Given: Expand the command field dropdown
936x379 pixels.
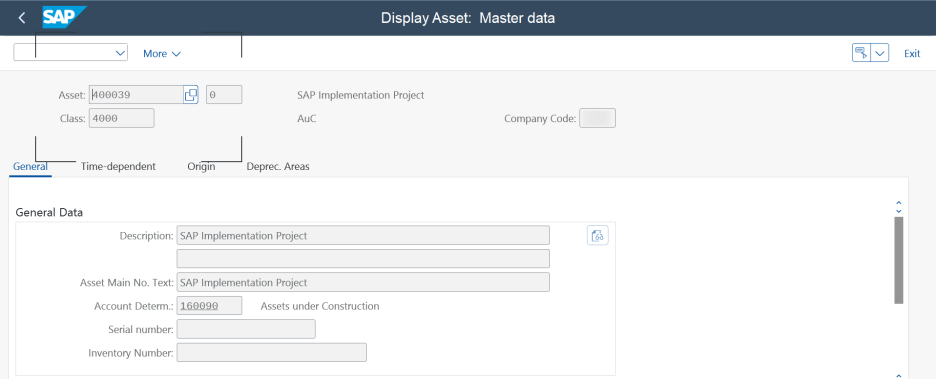Looking at the screenshot, I should (x=119, y=53).
